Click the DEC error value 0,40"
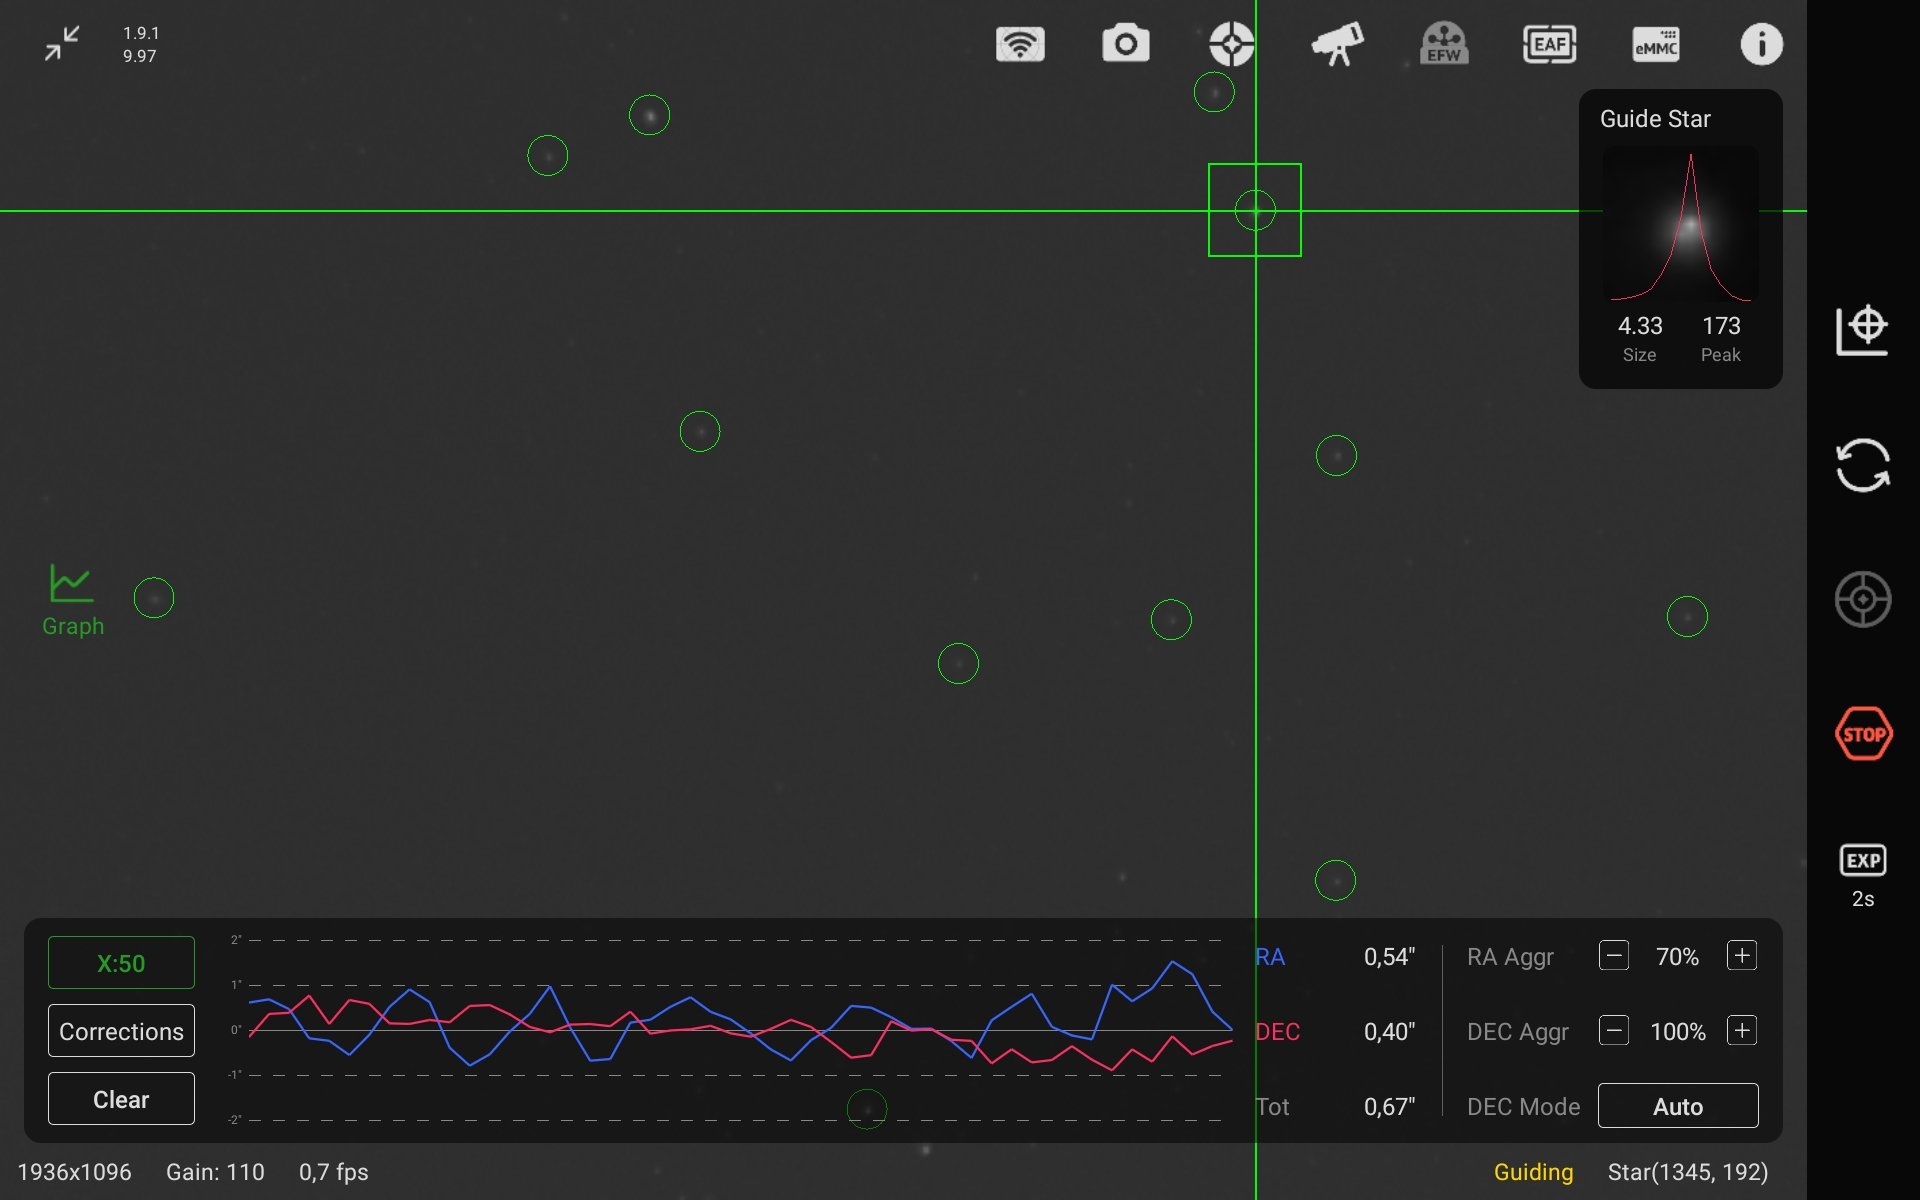Viewport: 1920px width, 1200px height. (1389, 1032)
